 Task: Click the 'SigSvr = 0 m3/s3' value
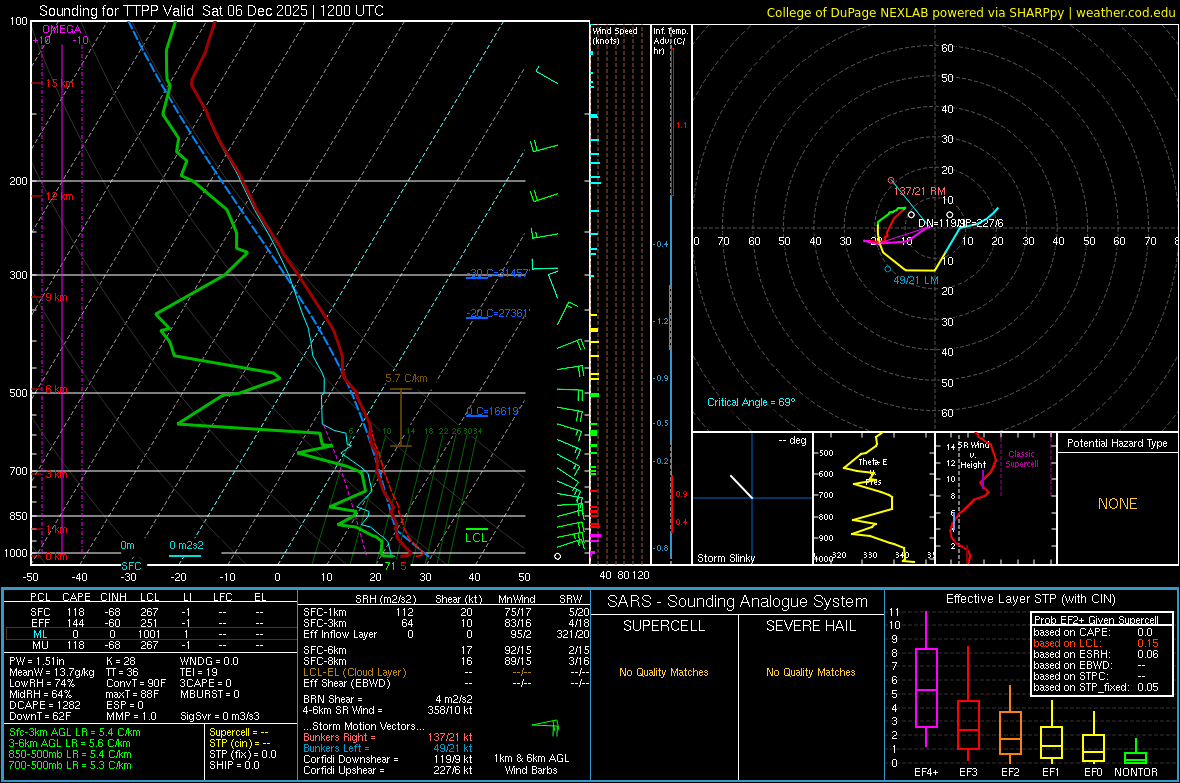pos(220,716)
